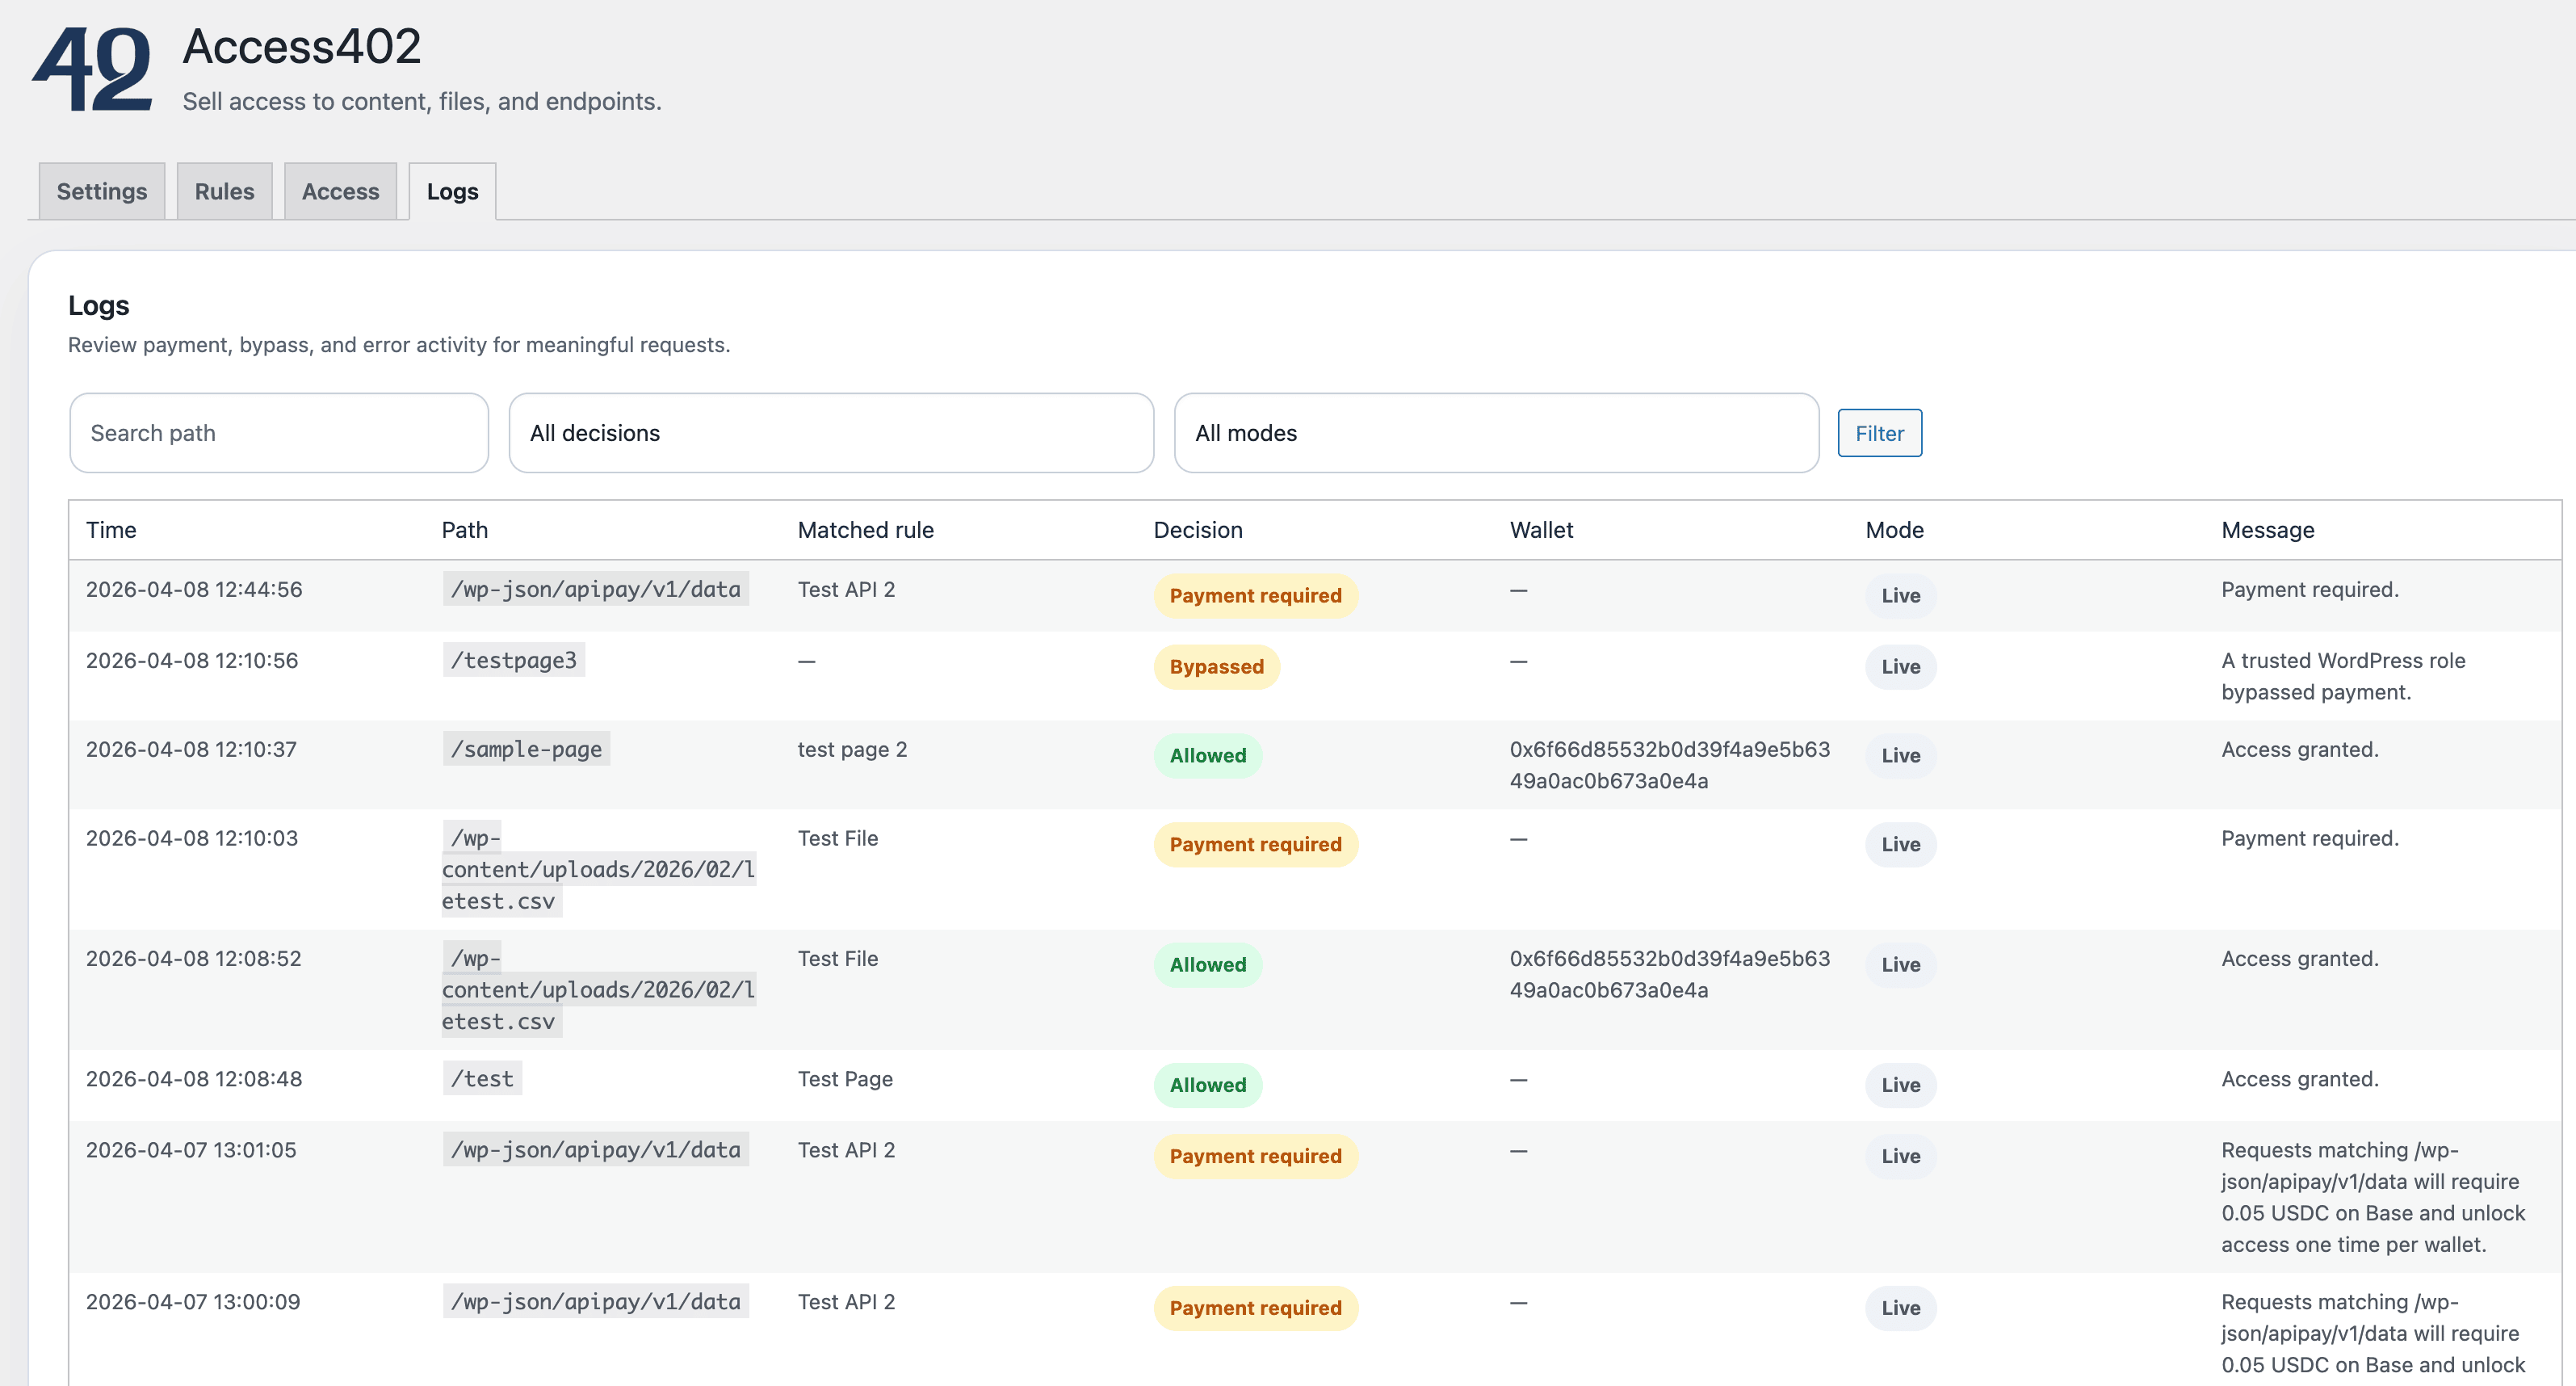Click the Message column header
The height and width of the screenshot is (1386, 2576).
(x=2268, y=530)
